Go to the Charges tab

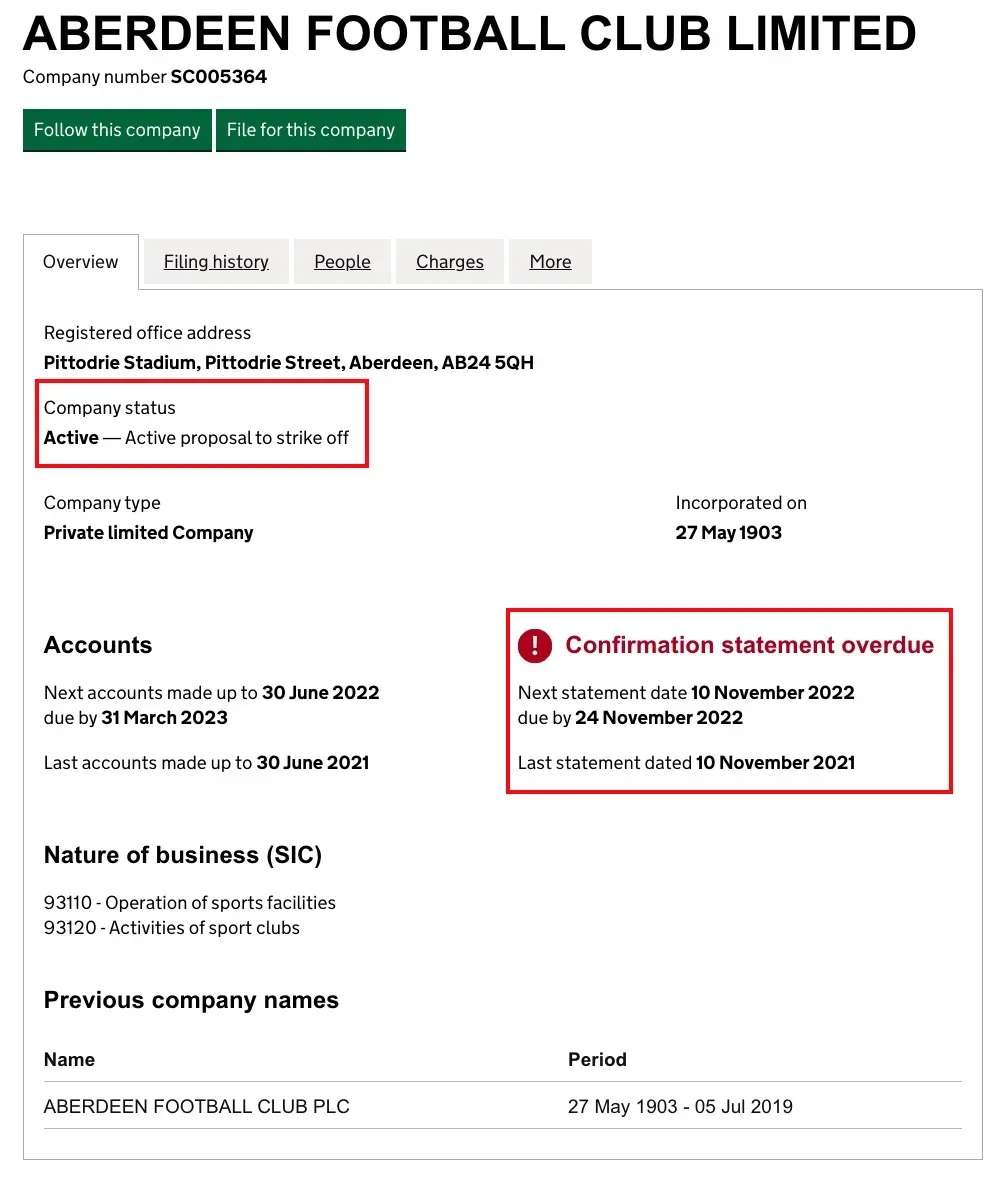[x=450, y=262]
